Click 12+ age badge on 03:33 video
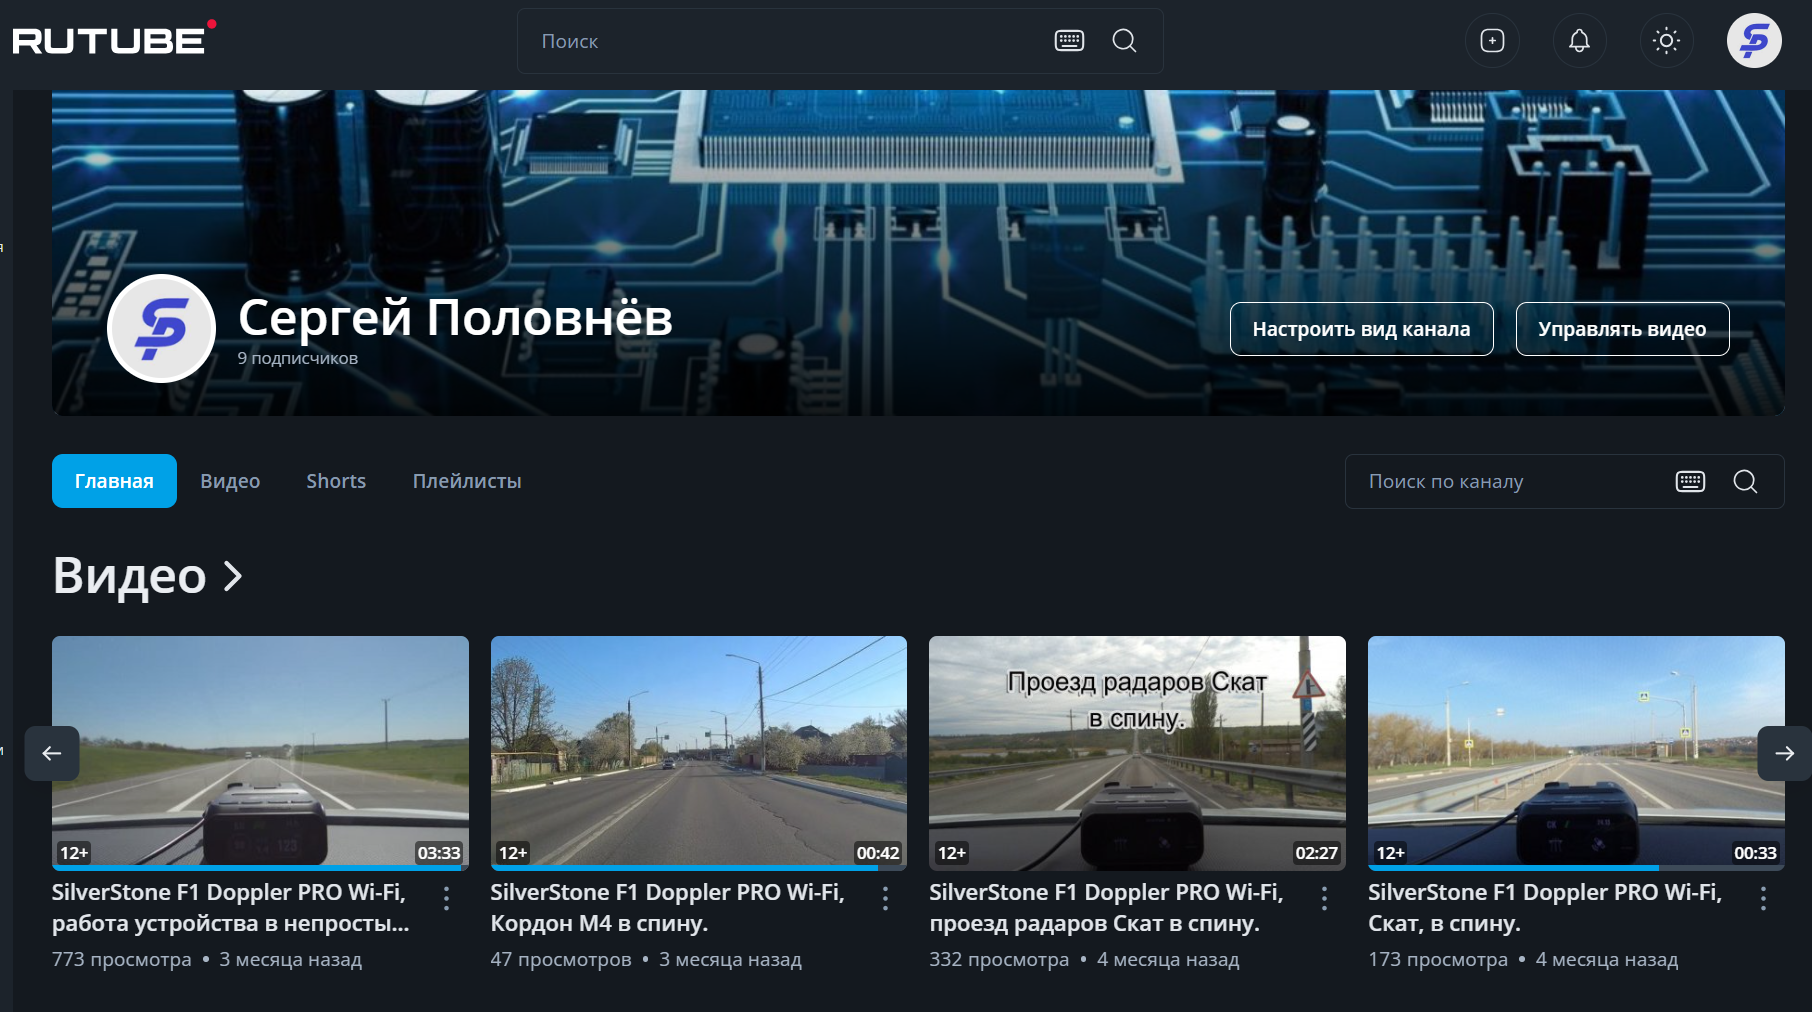Screen dimensions: 1812x1012 pyautogui.click(x=74, y=853)
